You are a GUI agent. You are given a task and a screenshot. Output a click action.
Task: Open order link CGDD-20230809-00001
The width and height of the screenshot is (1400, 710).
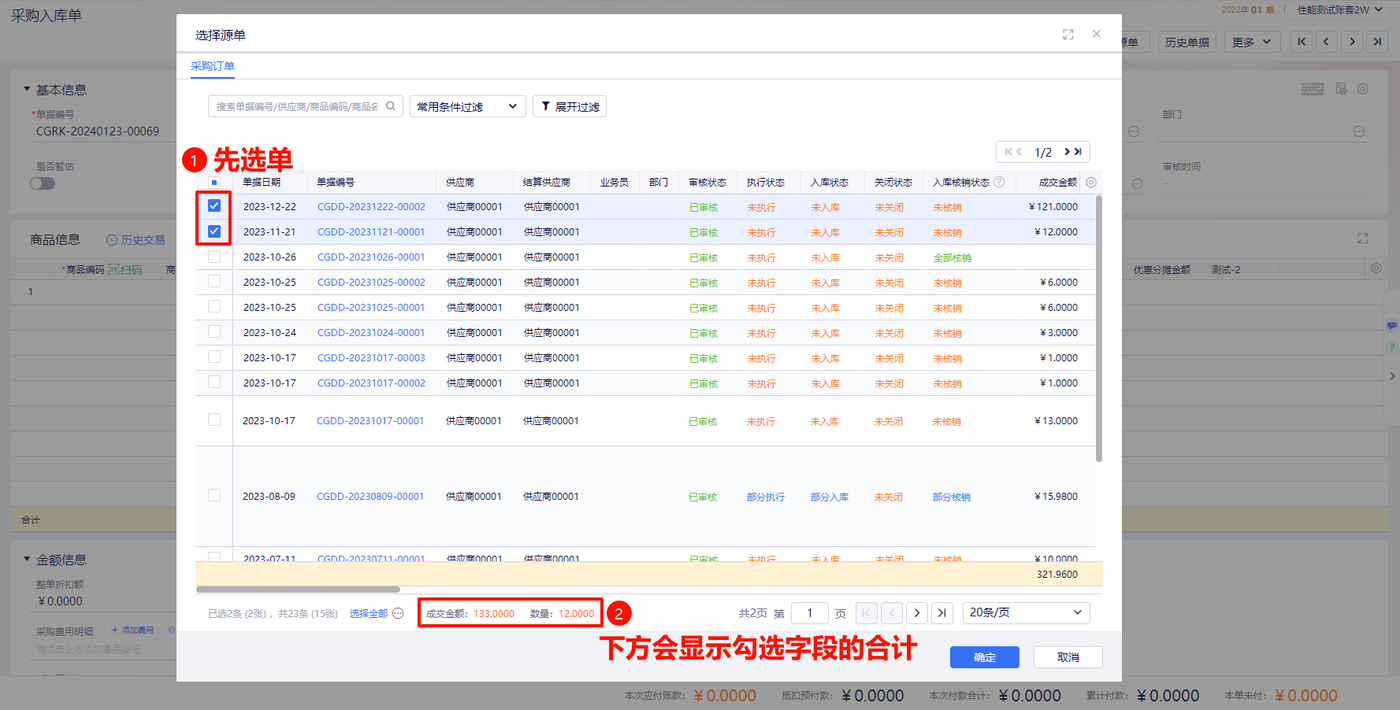tap(371, 496)
